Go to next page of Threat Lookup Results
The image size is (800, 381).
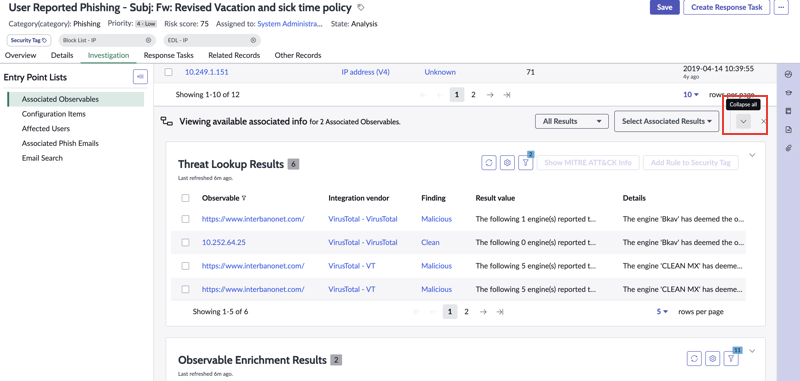[x=483, y=312]
